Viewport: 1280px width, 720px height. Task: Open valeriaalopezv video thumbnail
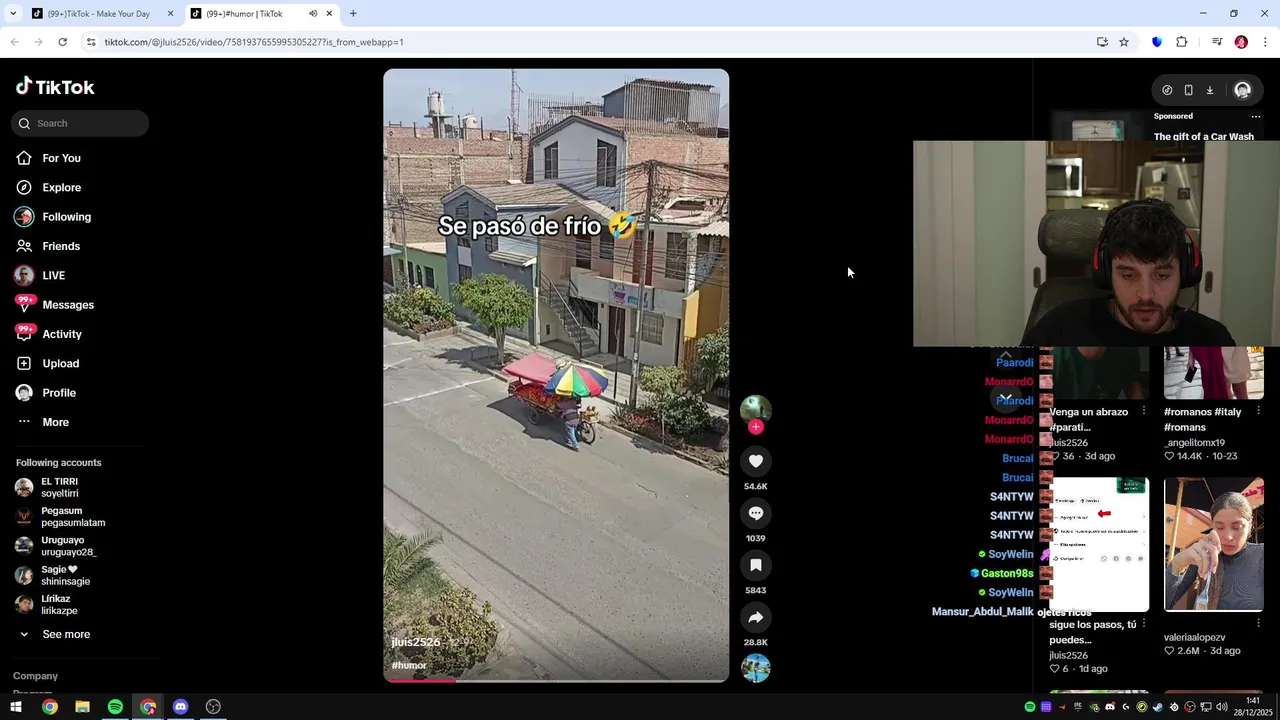[1214, 544]
